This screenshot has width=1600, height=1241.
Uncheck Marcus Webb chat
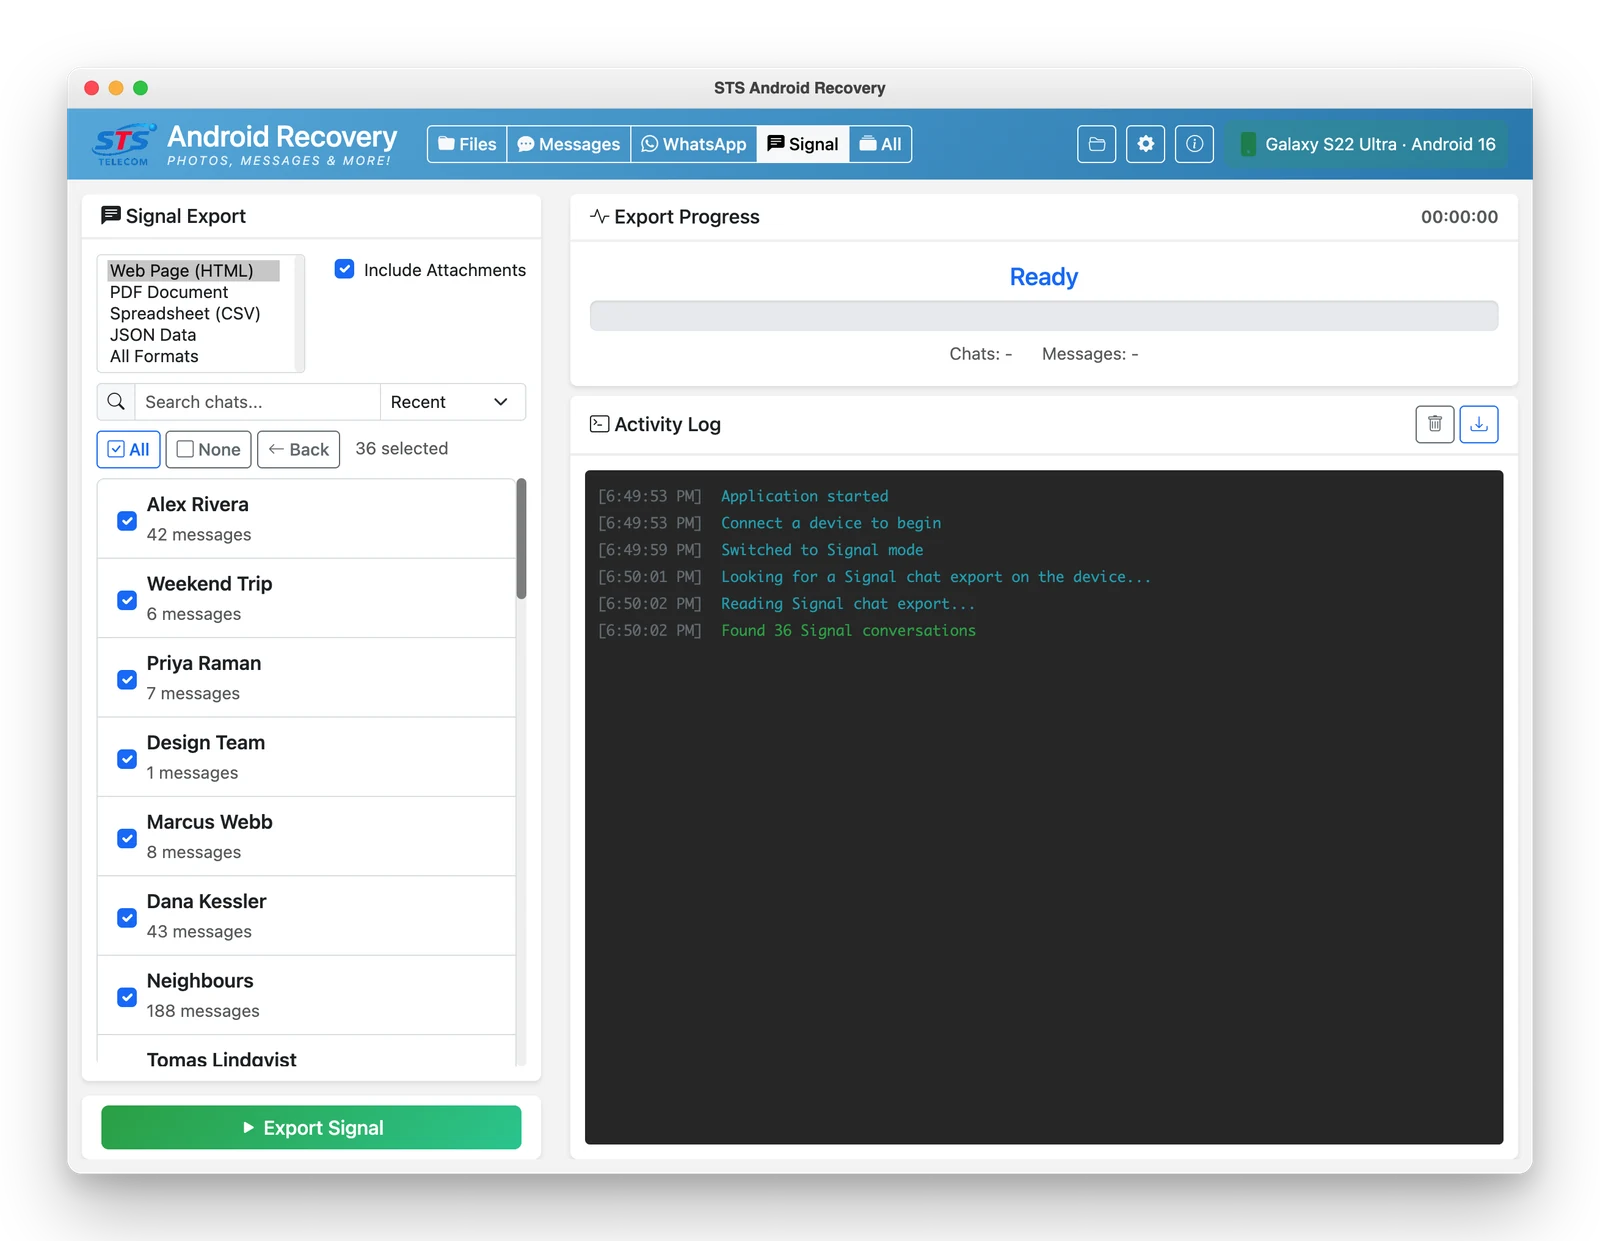click(127, 838)
